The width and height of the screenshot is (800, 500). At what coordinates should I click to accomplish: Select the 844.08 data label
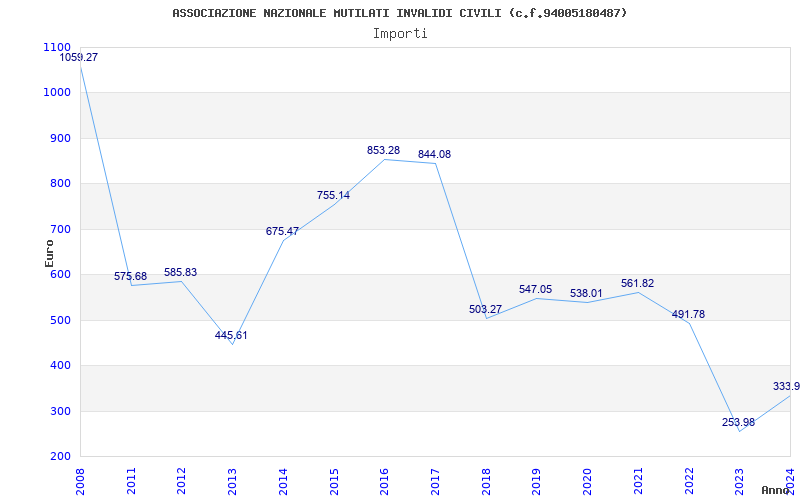pos(434,155)
